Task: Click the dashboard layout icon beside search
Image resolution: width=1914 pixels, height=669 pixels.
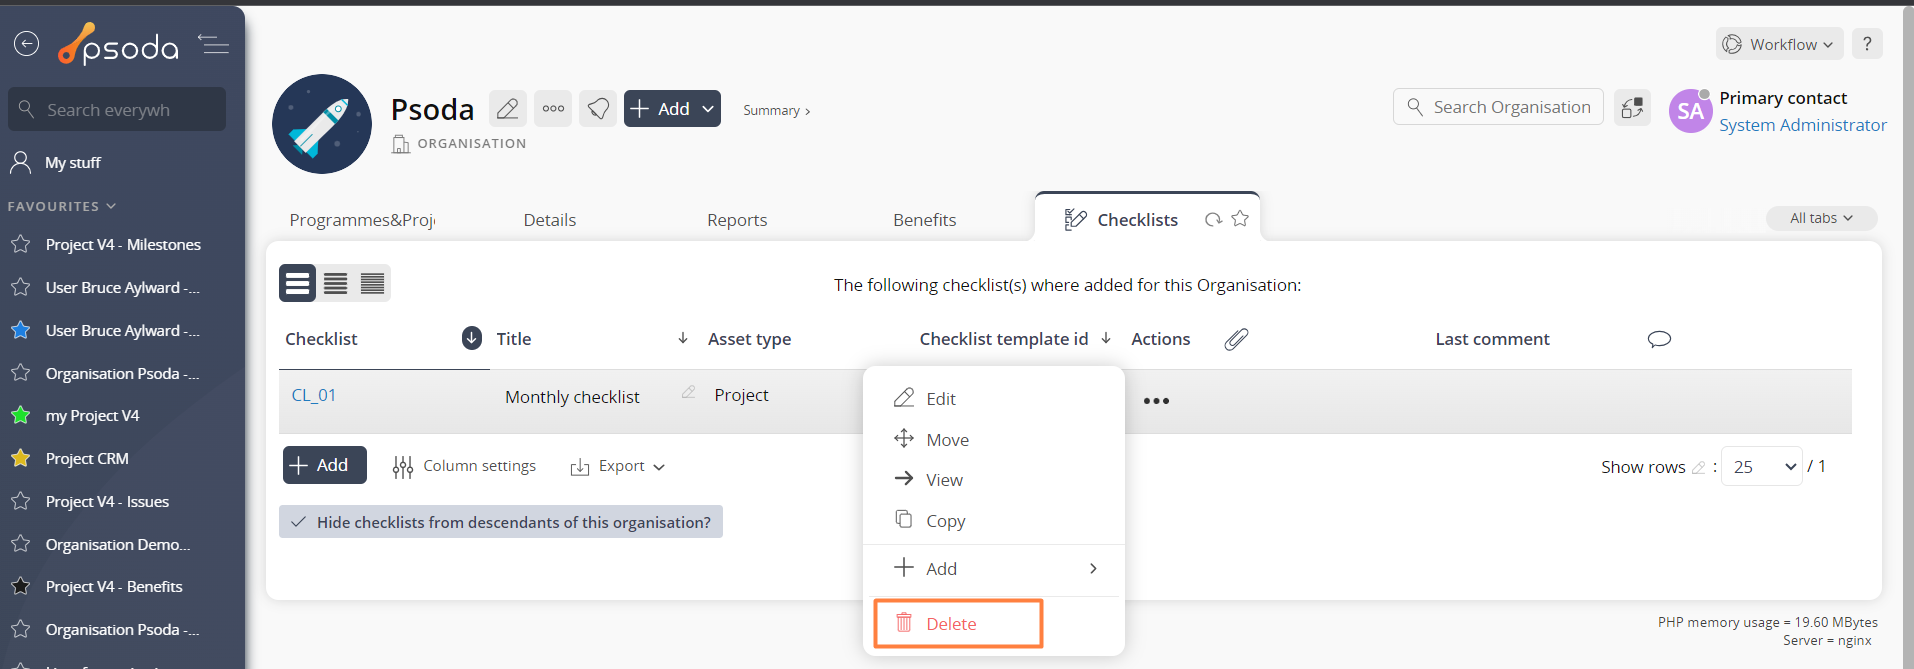Action: click(x=1632, y=107)
